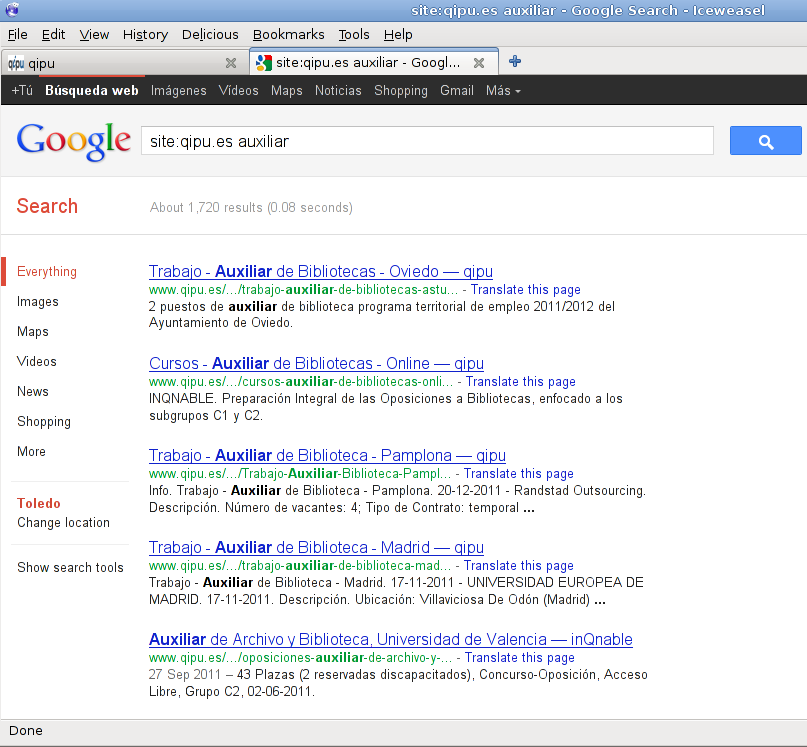Open Imágenes in the top bar
The width and height of the screenshot is (807, 747).
point(178,91)
